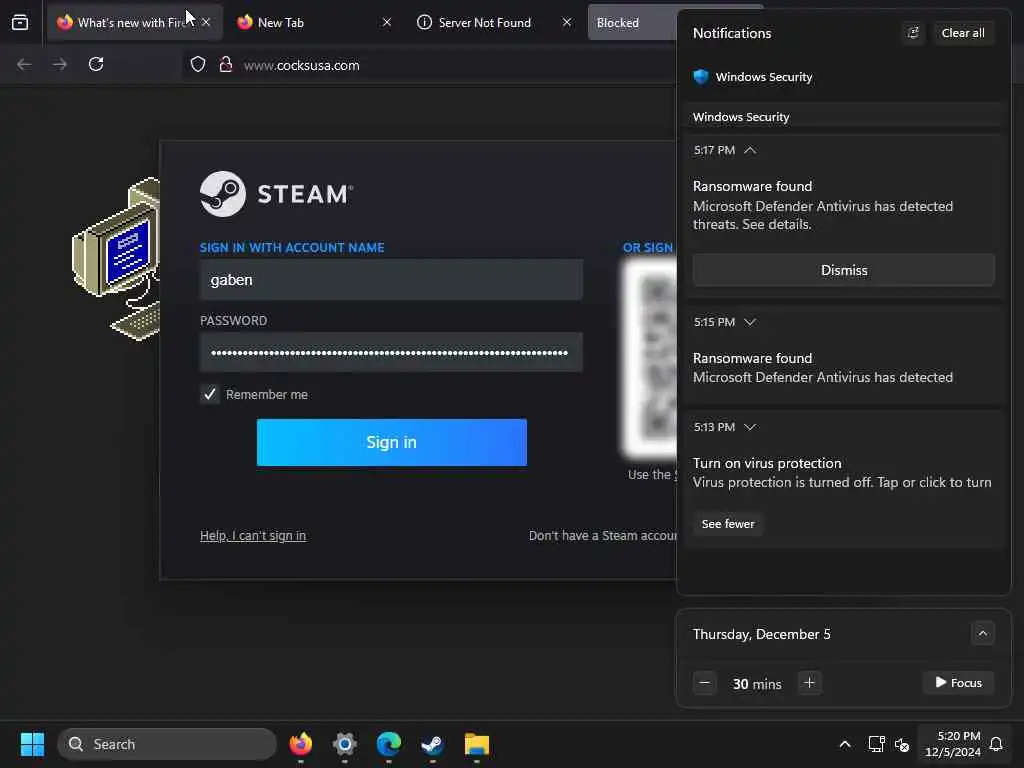Viewport: 1024px width, 768px height.
Task: Open the Windows Start menu
Action: click(32, 744)
